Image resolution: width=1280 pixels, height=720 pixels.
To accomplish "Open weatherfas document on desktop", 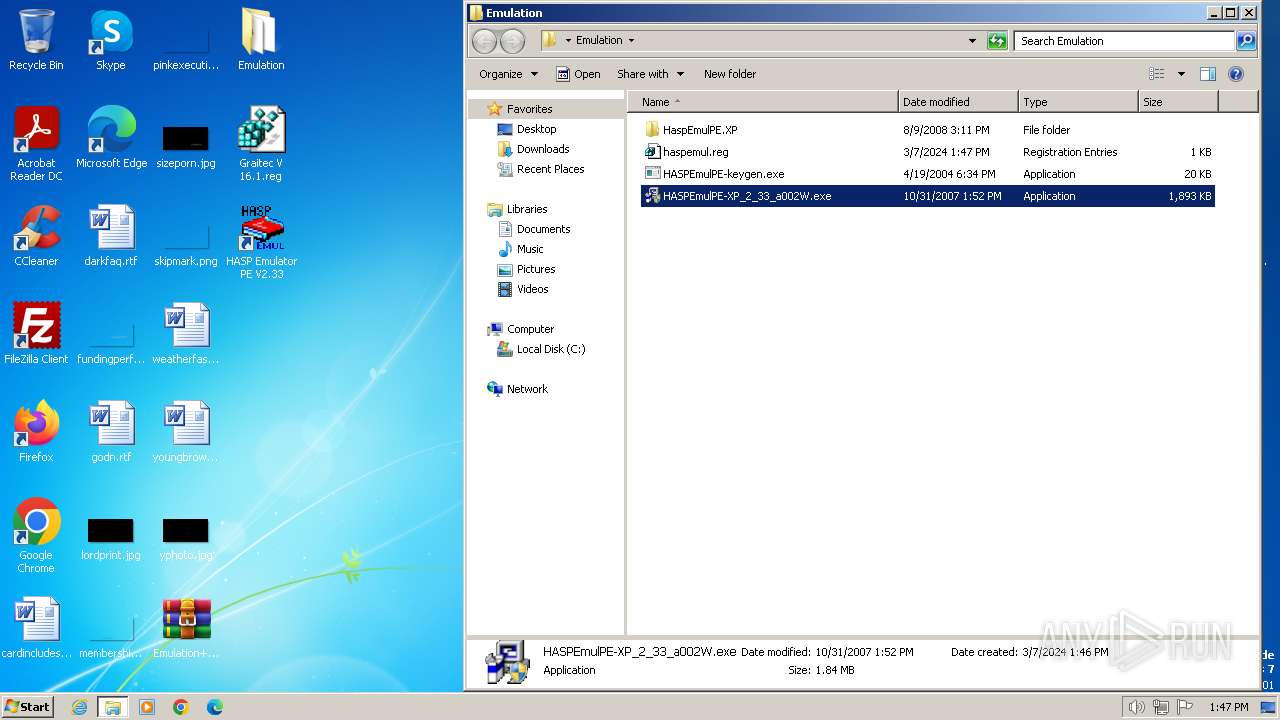I will click(186, 334).
